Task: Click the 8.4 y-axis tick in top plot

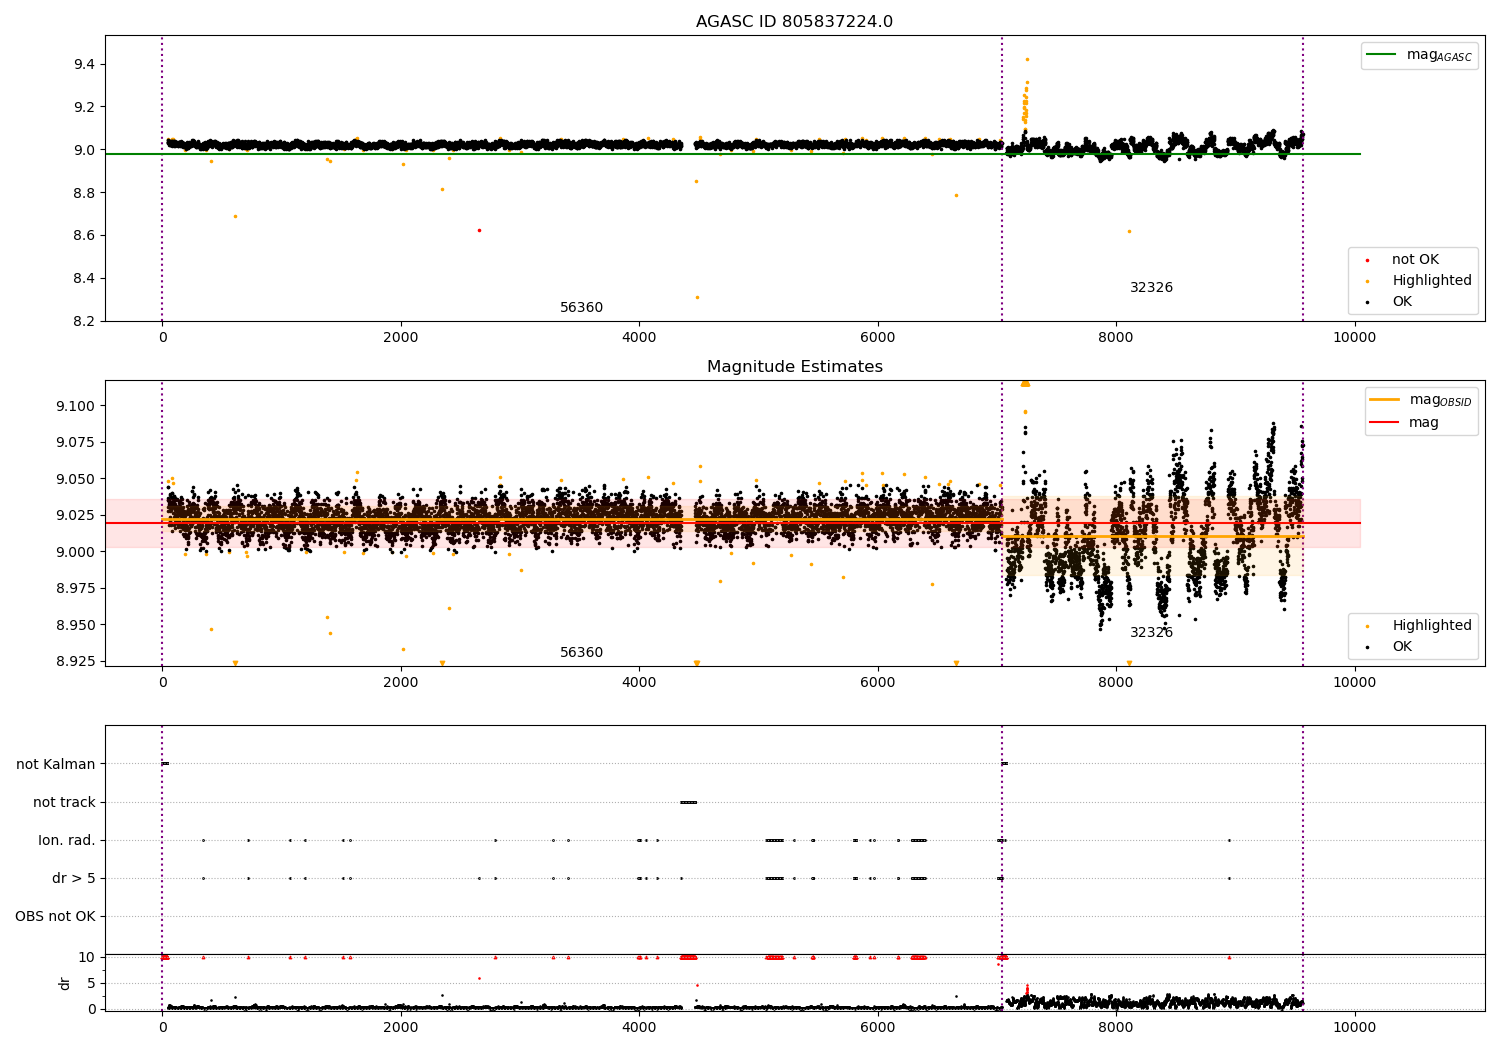Action: pos(83,279)
